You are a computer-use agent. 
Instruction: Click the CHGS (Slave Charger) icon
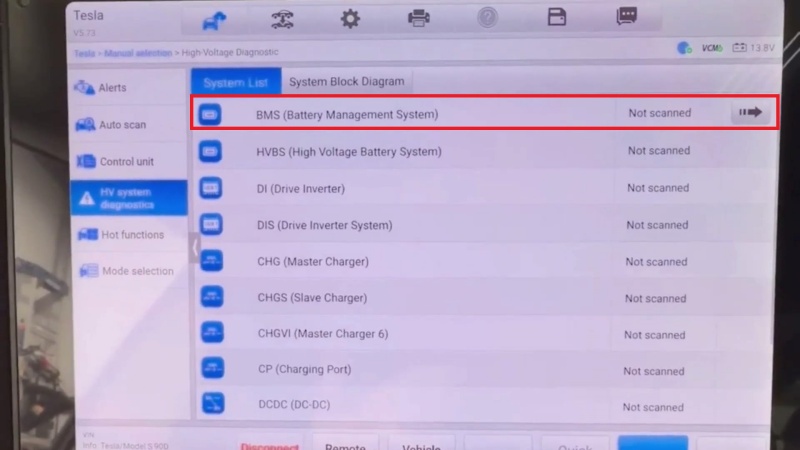[x=212, y=296]
